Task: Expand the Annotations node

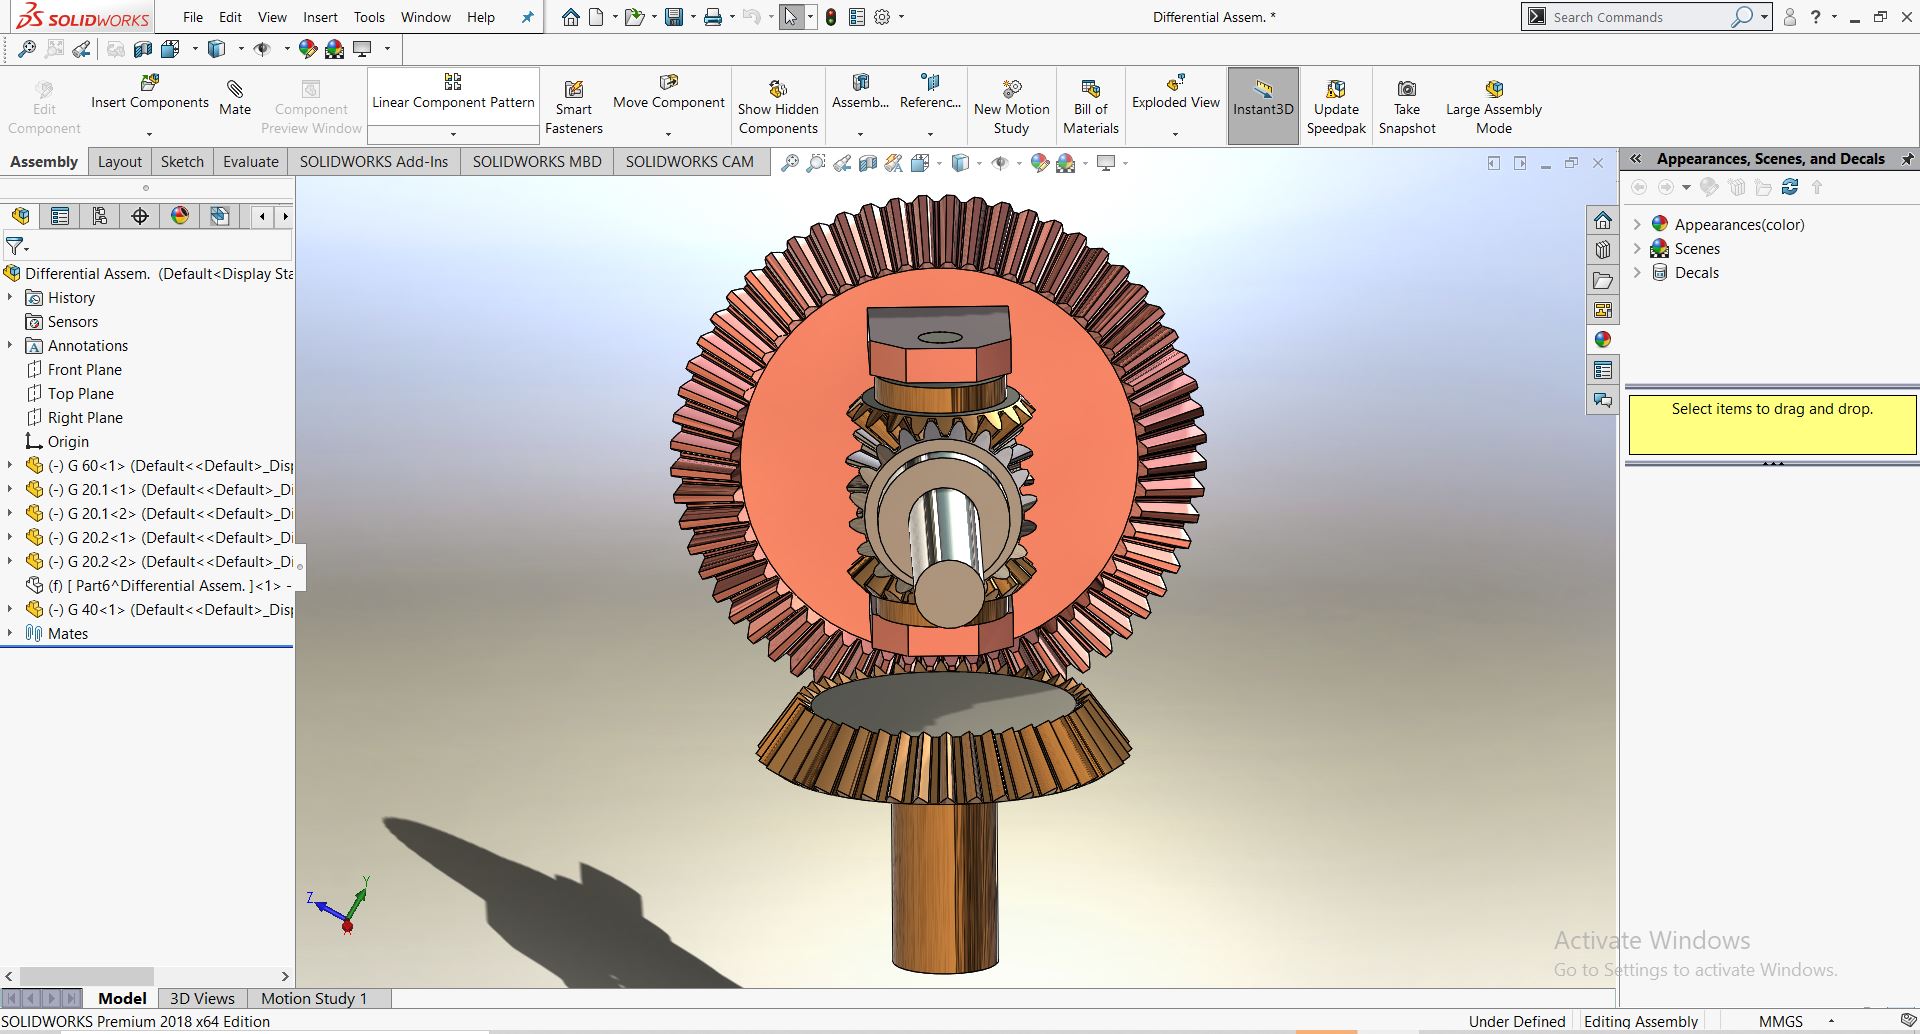Action: click(10, 345)
